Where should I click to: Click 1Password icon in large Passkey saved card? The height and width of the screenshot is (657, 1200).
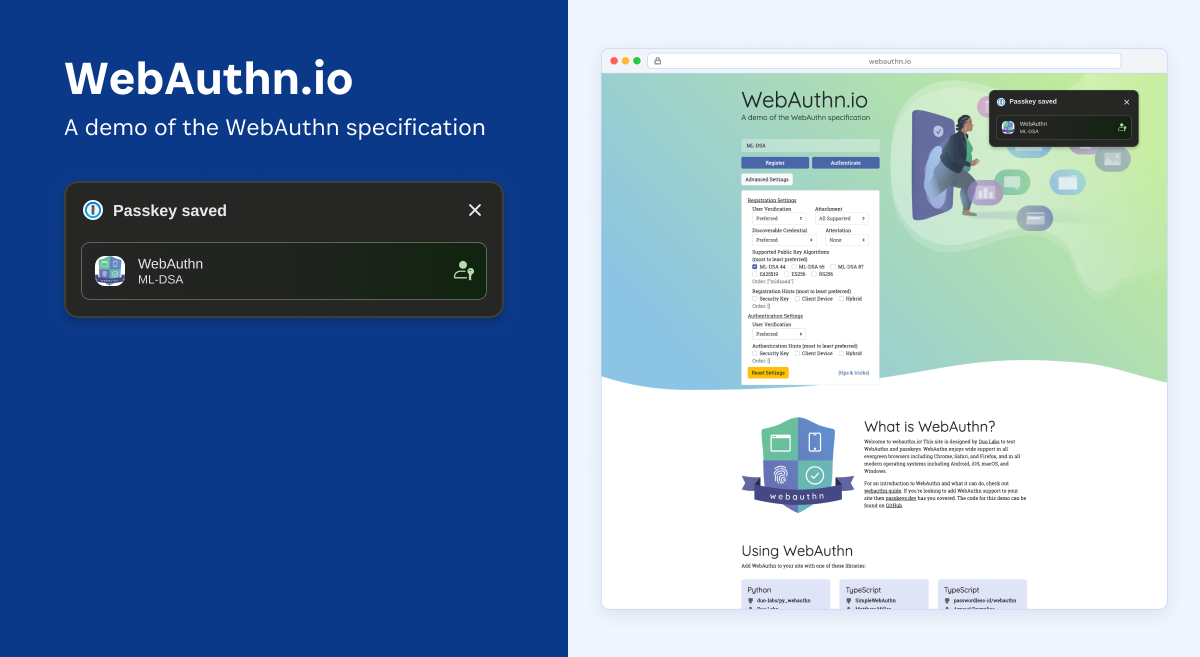(93, 210)
